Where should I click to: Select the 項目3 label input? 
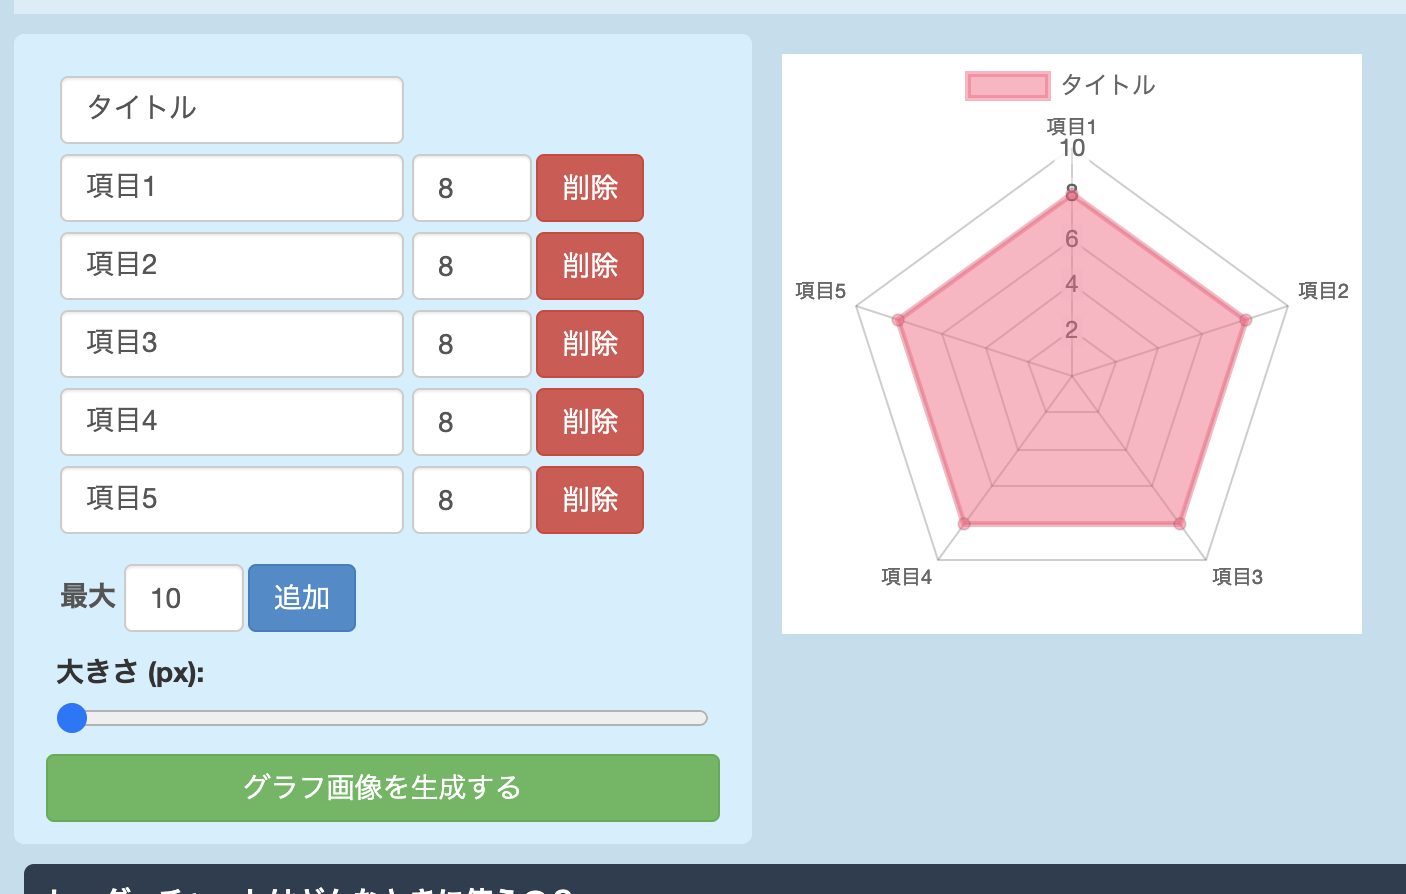point(231,343)
